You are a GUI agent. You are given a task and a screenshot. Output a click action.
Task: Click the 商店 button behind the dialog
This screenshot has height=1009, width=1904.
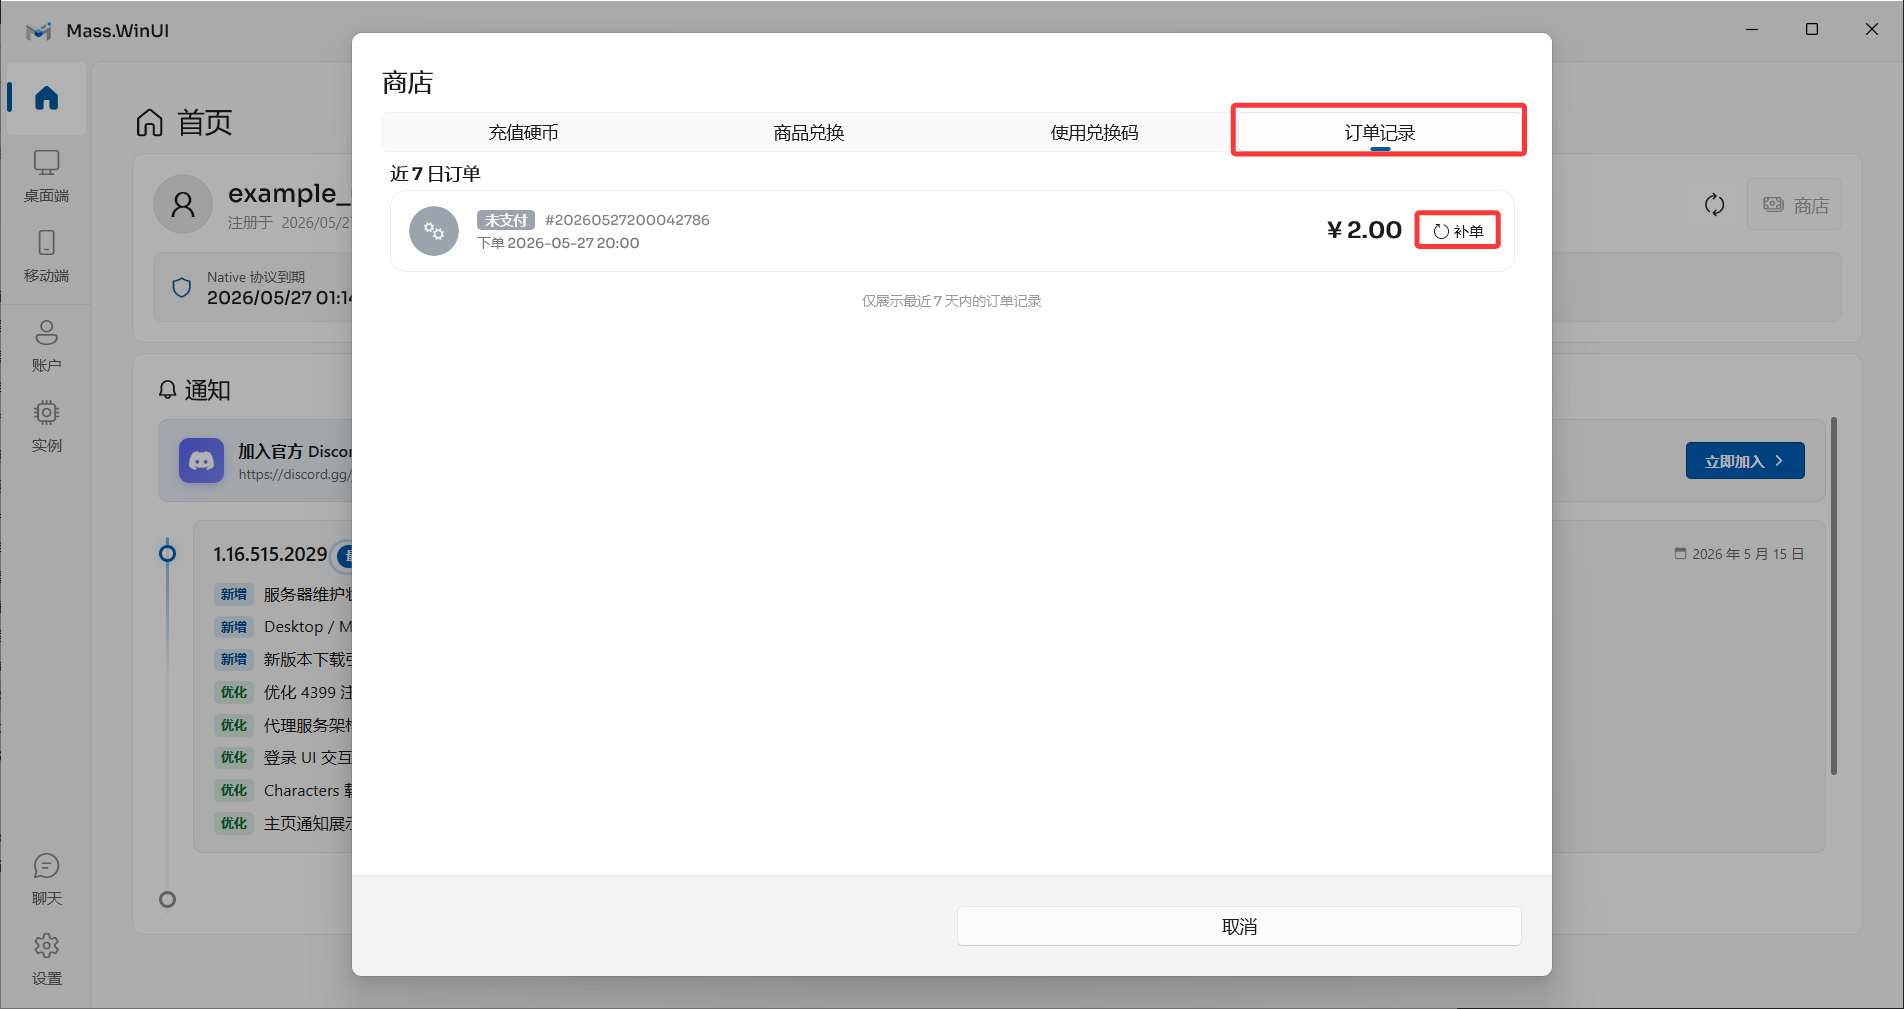pos(1795,205)
